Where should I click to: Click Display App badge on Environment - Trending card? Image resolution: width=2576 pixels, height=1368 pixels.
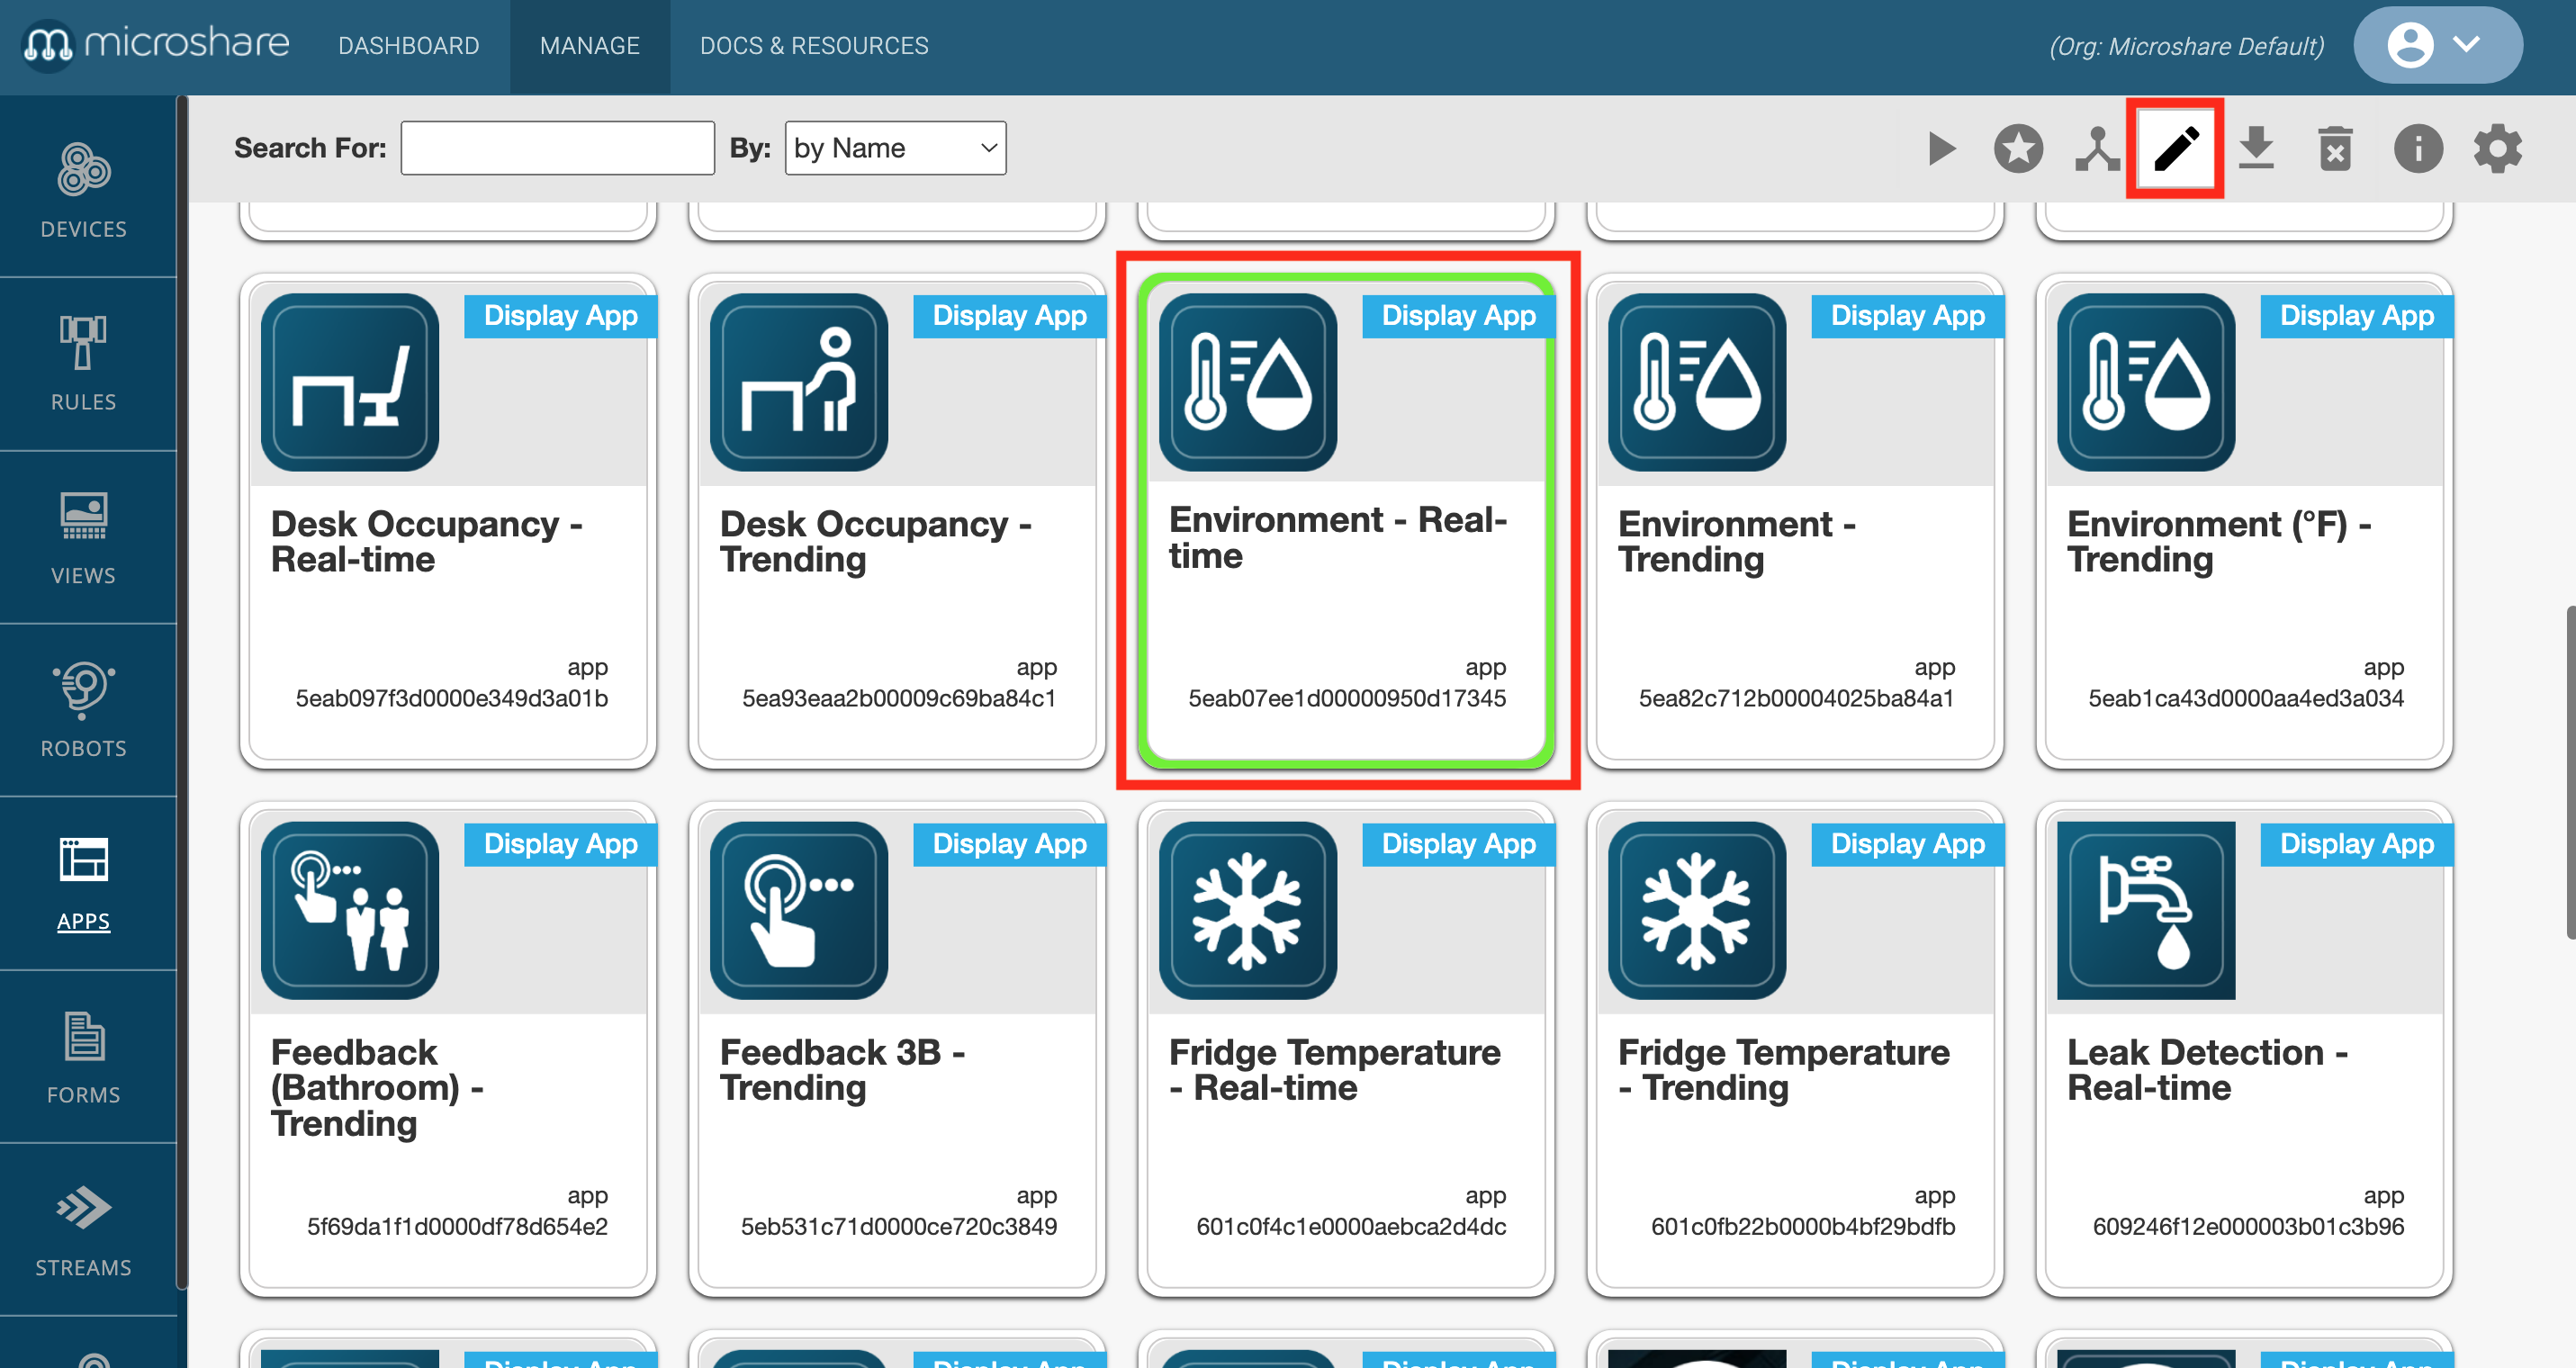[x=1907, y=316]
